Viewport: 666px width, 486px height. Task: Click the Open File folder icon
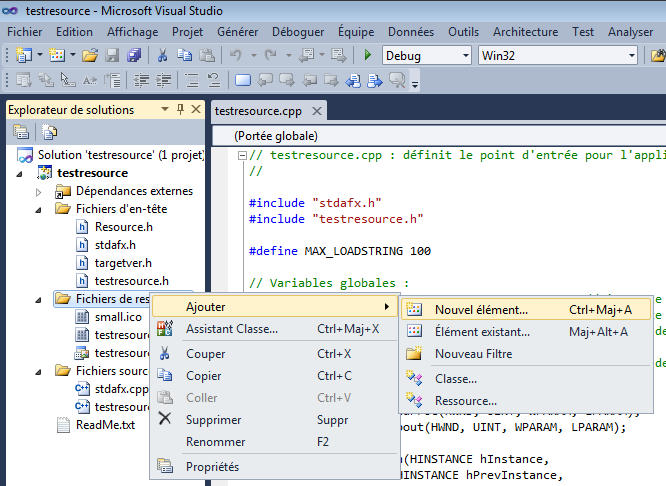tap(90, 55)
